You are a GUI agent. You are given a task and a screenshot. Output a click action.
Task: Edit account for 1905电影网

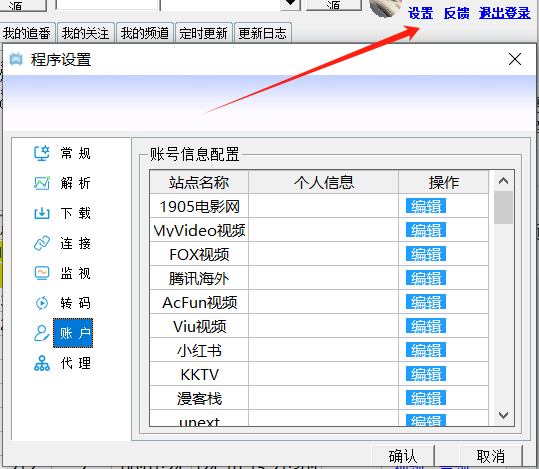pyautogui.click(x=426, y=206)
